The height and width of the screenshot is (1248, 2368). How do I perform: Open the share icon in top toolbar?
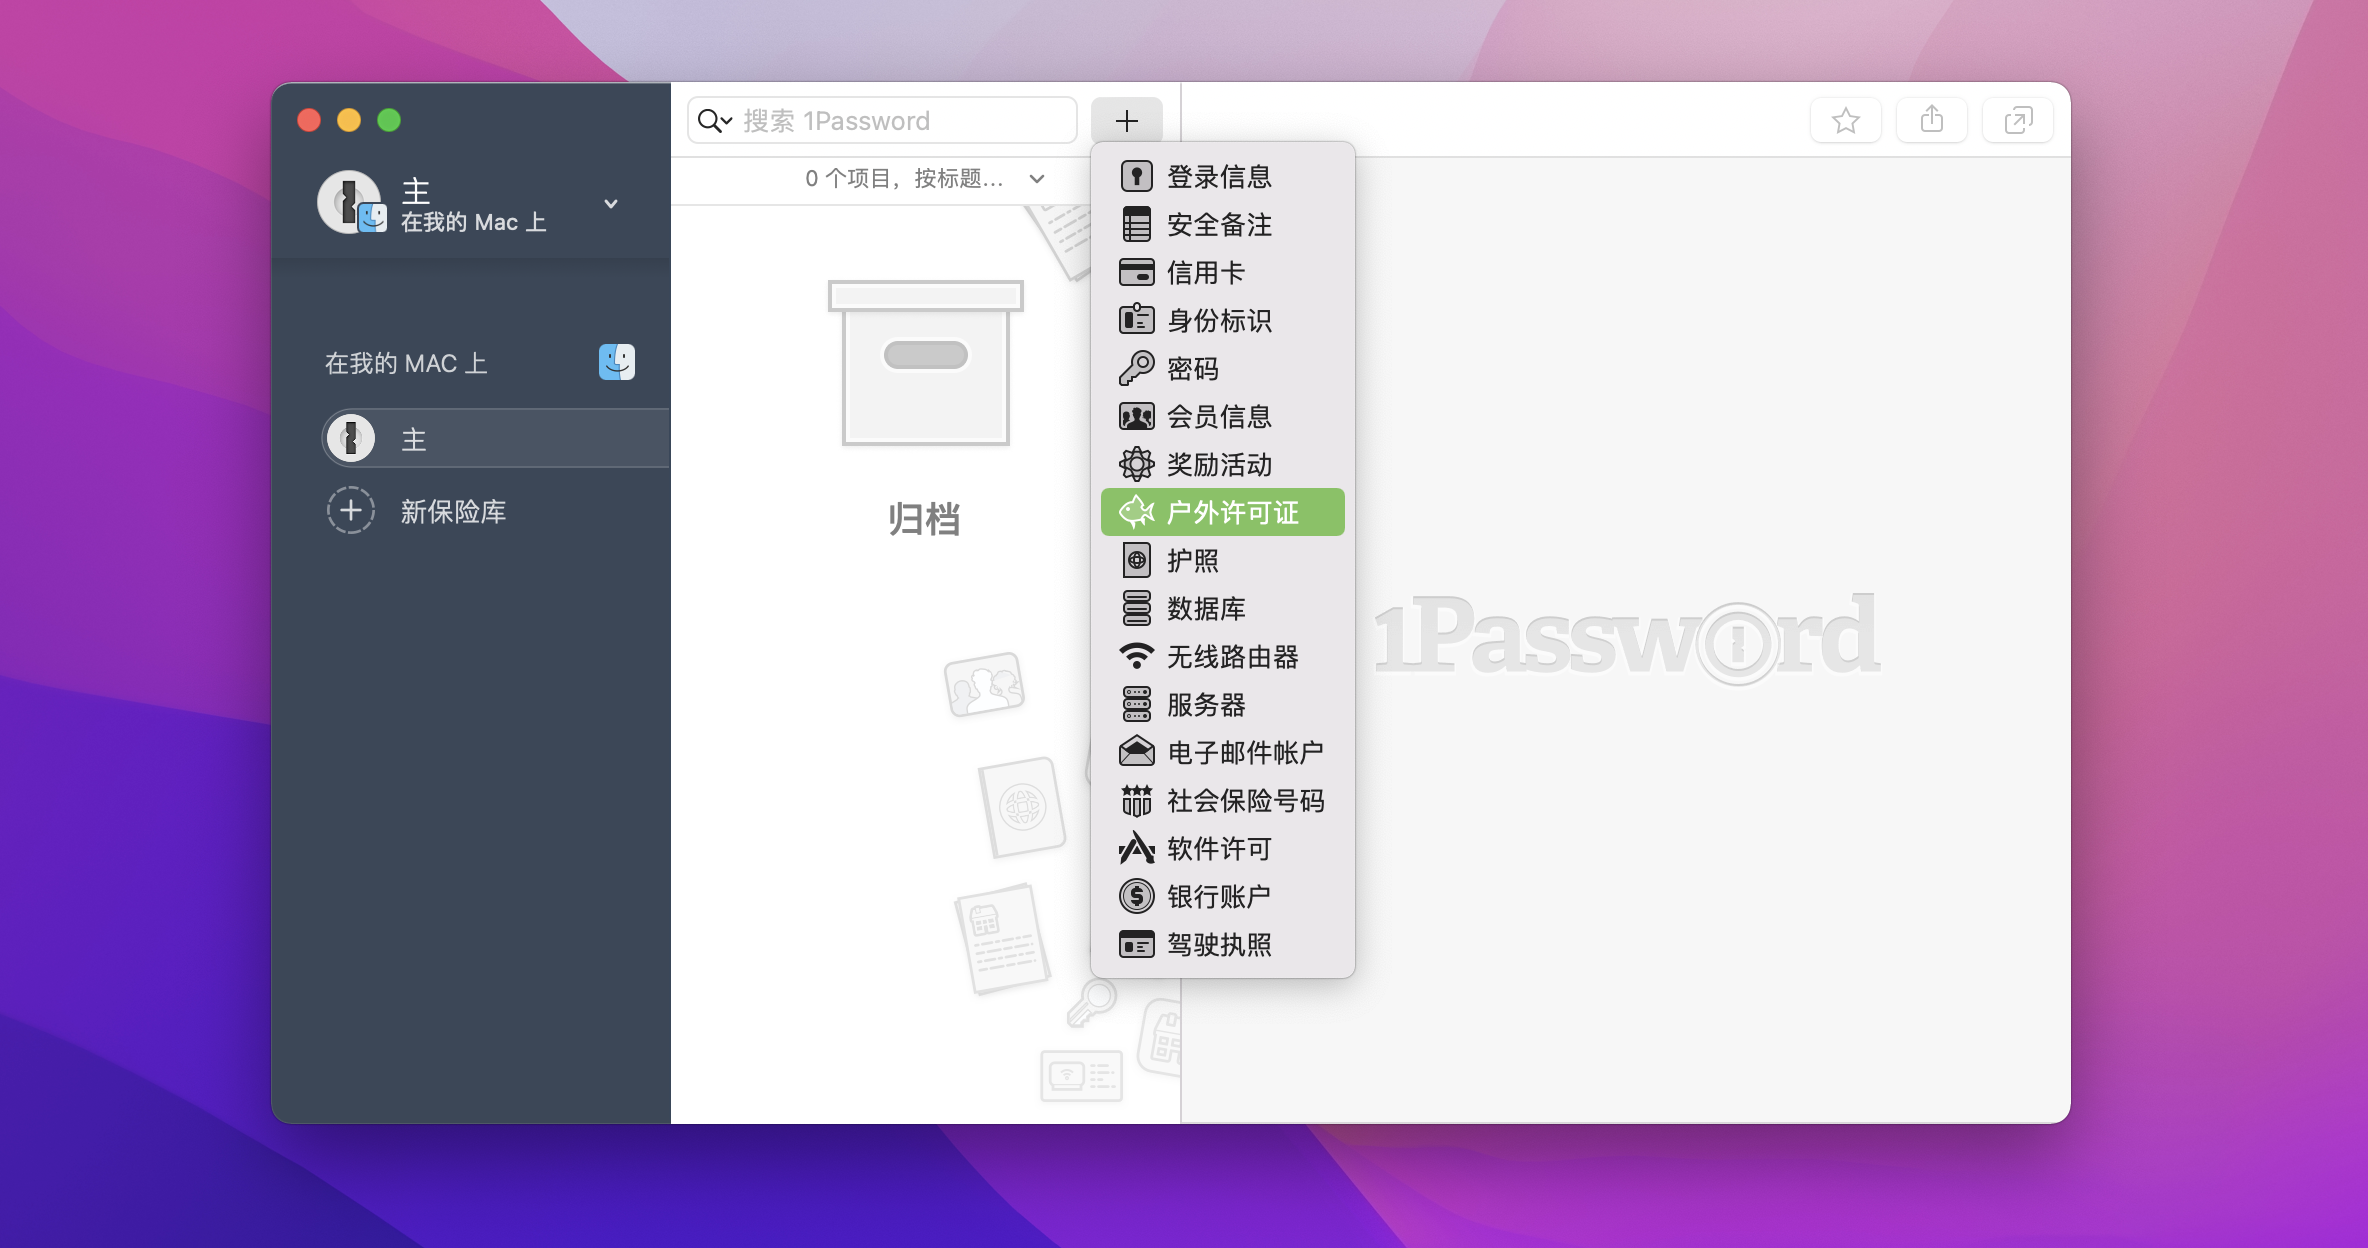1931,121
